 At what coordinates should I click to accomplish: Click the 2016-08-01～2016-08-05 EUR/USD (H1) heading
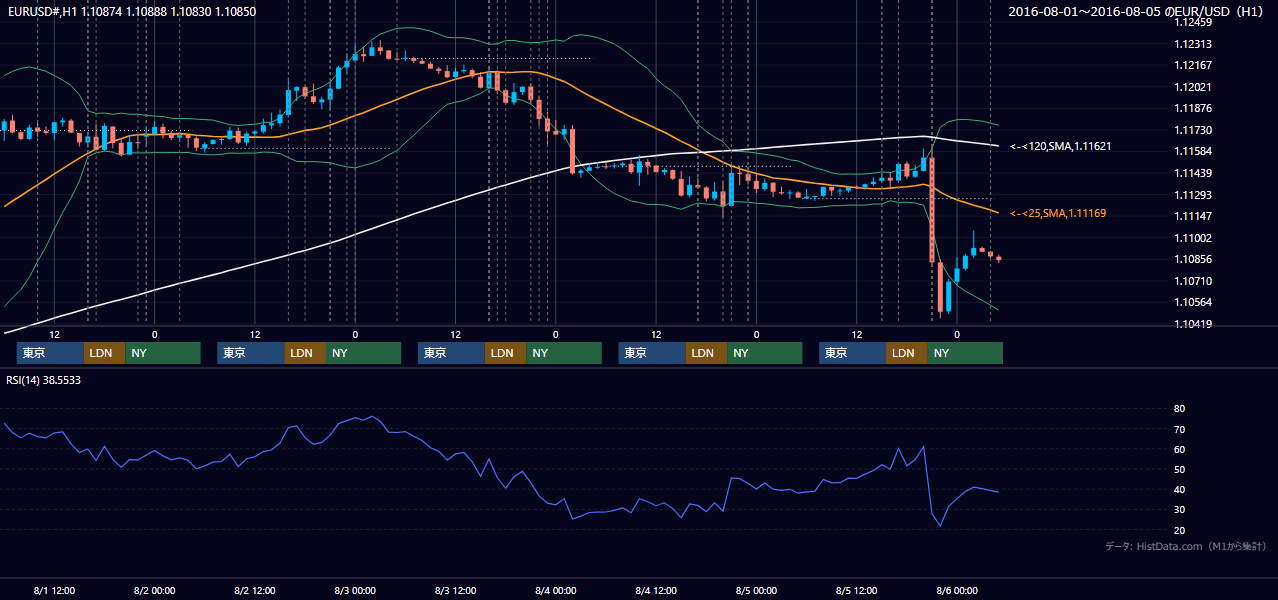point(1137,11)
